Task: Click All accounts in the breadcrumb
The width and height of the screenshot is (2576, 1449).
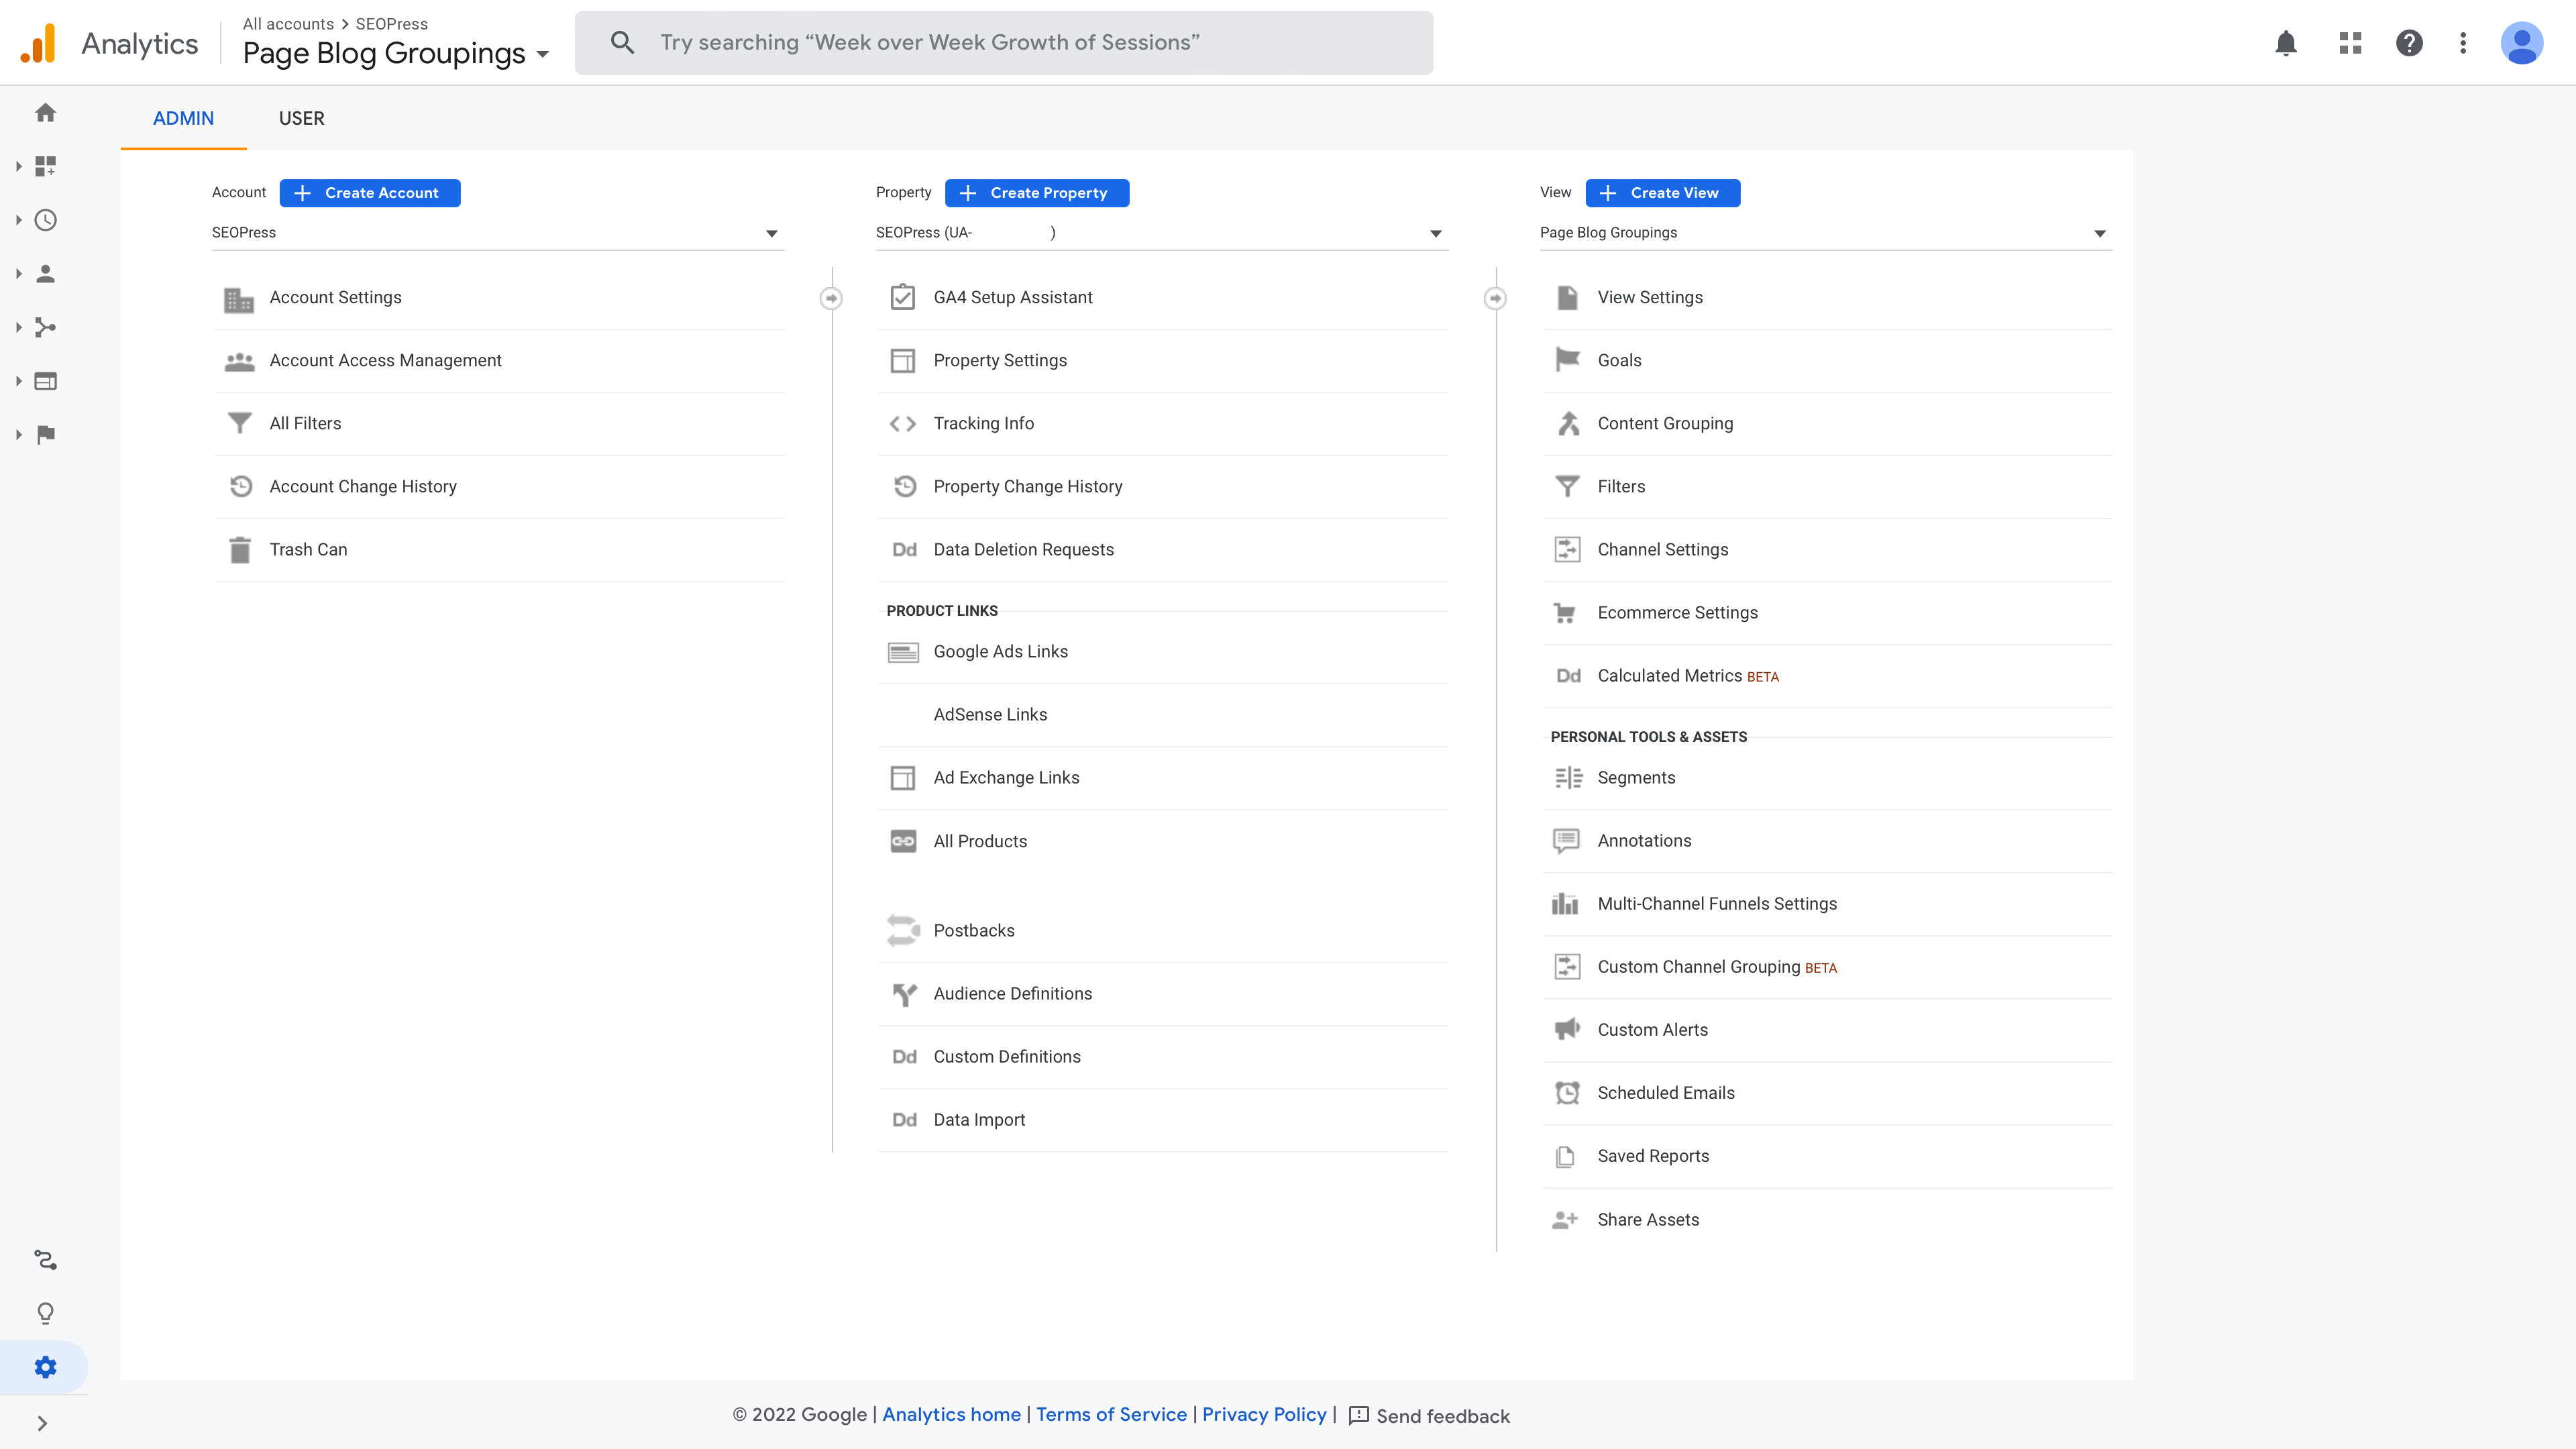Action: [288, 24]
